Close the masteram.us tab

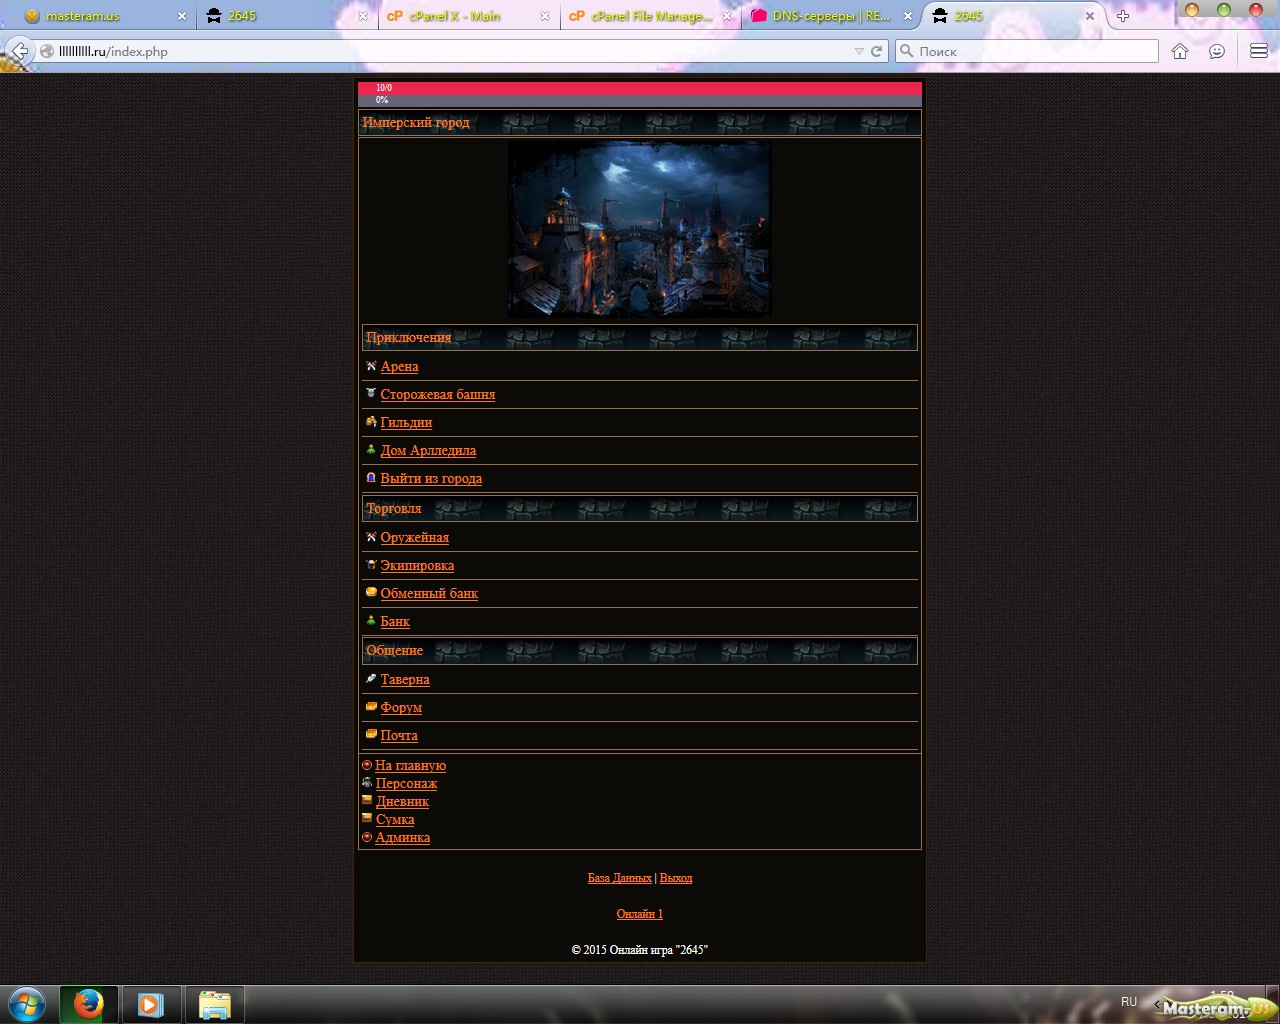182,16
